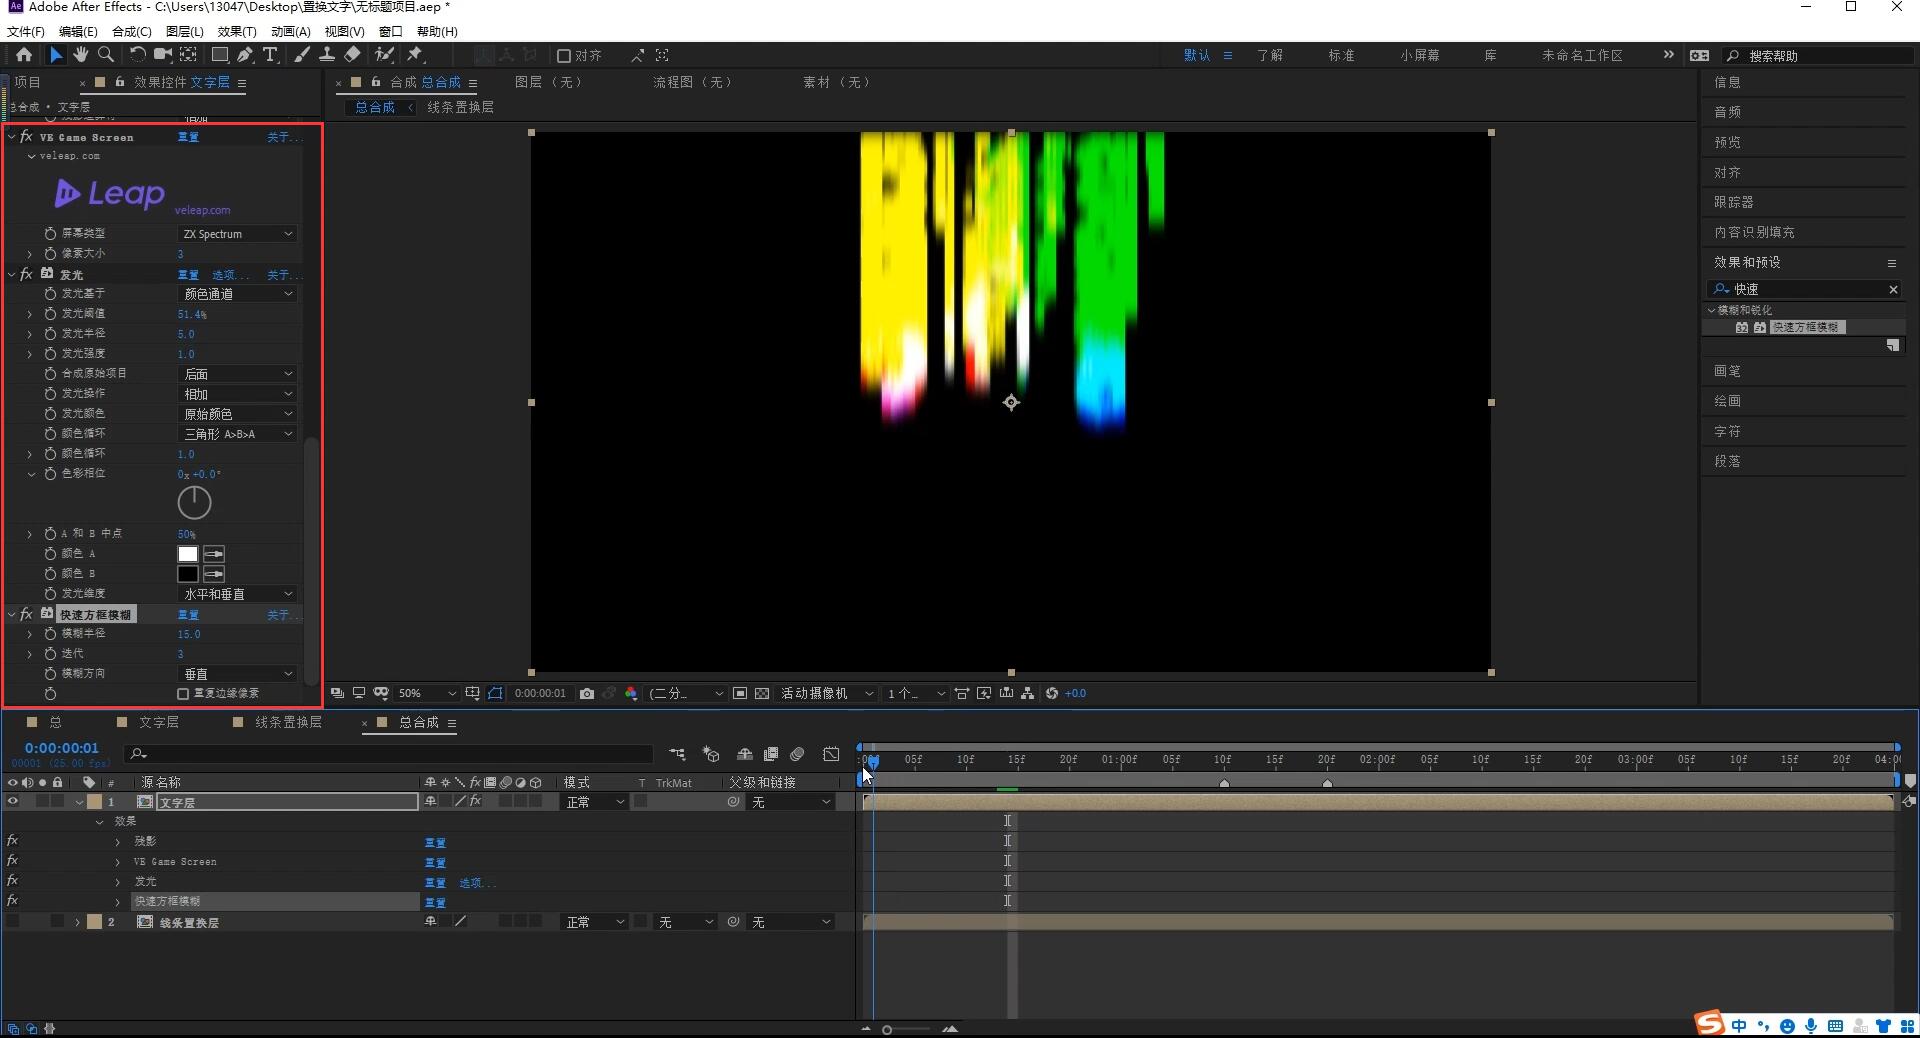Click the show channel RGB color icon
The width and height of the screenshot is (1920, 1038).
(x=631, y=693)
